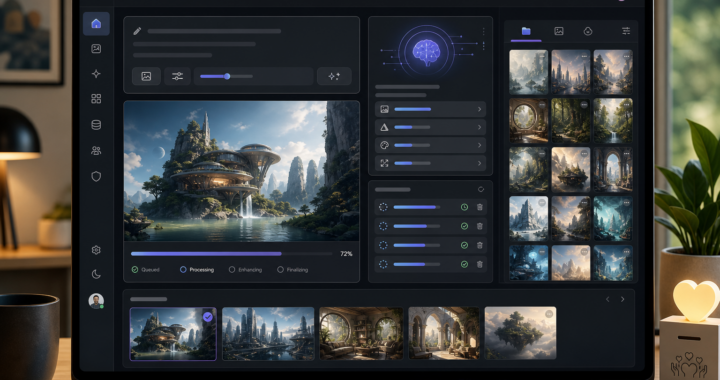Image resolution: width=720 pixels, height=380 pixels.
Task: Open the database stack icon in the sidebar
Action: pyautogui.click(x=96, y=125)
